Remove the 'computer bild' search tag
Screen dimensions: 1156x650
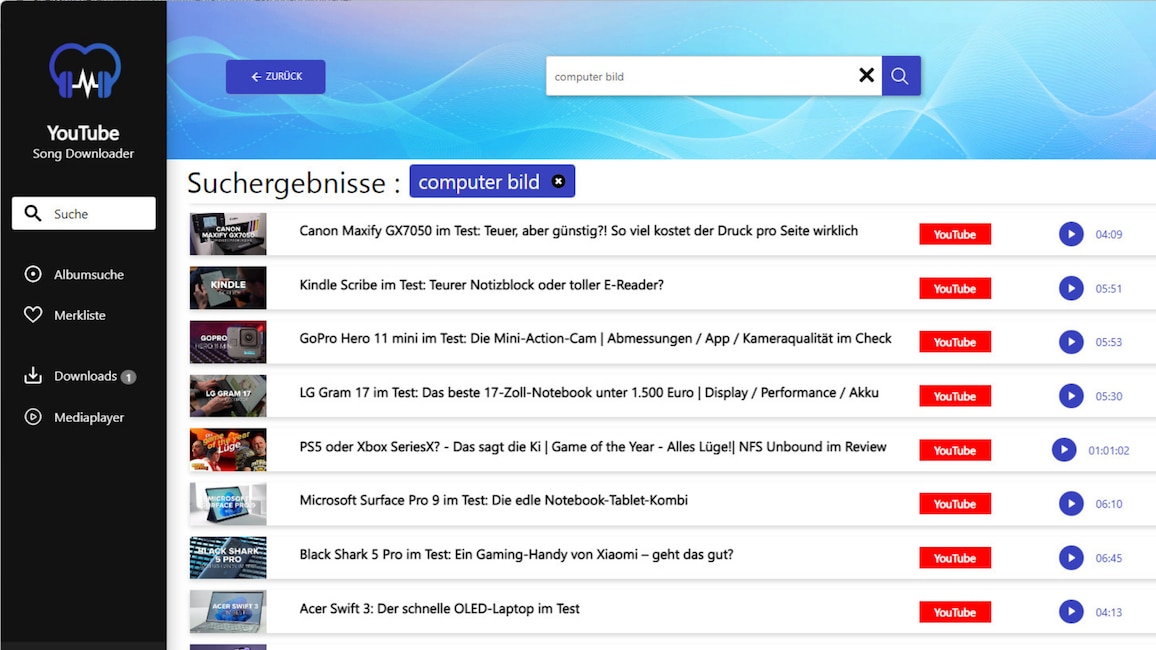[558, 182]
